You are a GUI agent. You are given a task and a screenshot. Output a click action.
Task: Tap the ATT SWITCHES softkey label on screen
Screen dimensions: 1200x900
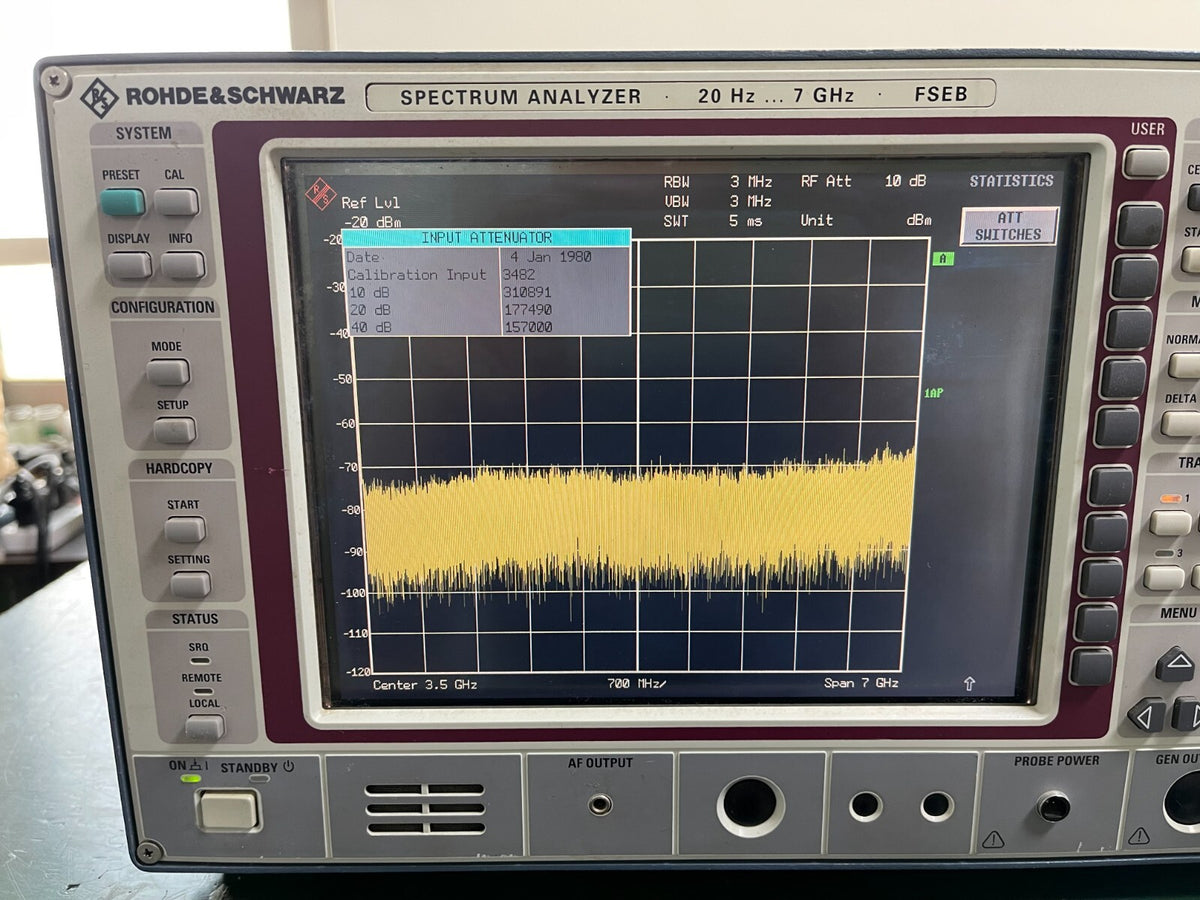coord(1009,226)
